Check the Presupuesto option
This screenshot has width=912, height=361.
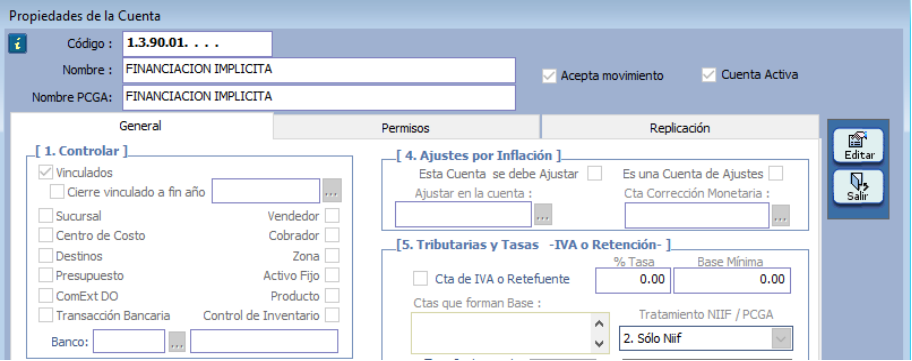45,276
